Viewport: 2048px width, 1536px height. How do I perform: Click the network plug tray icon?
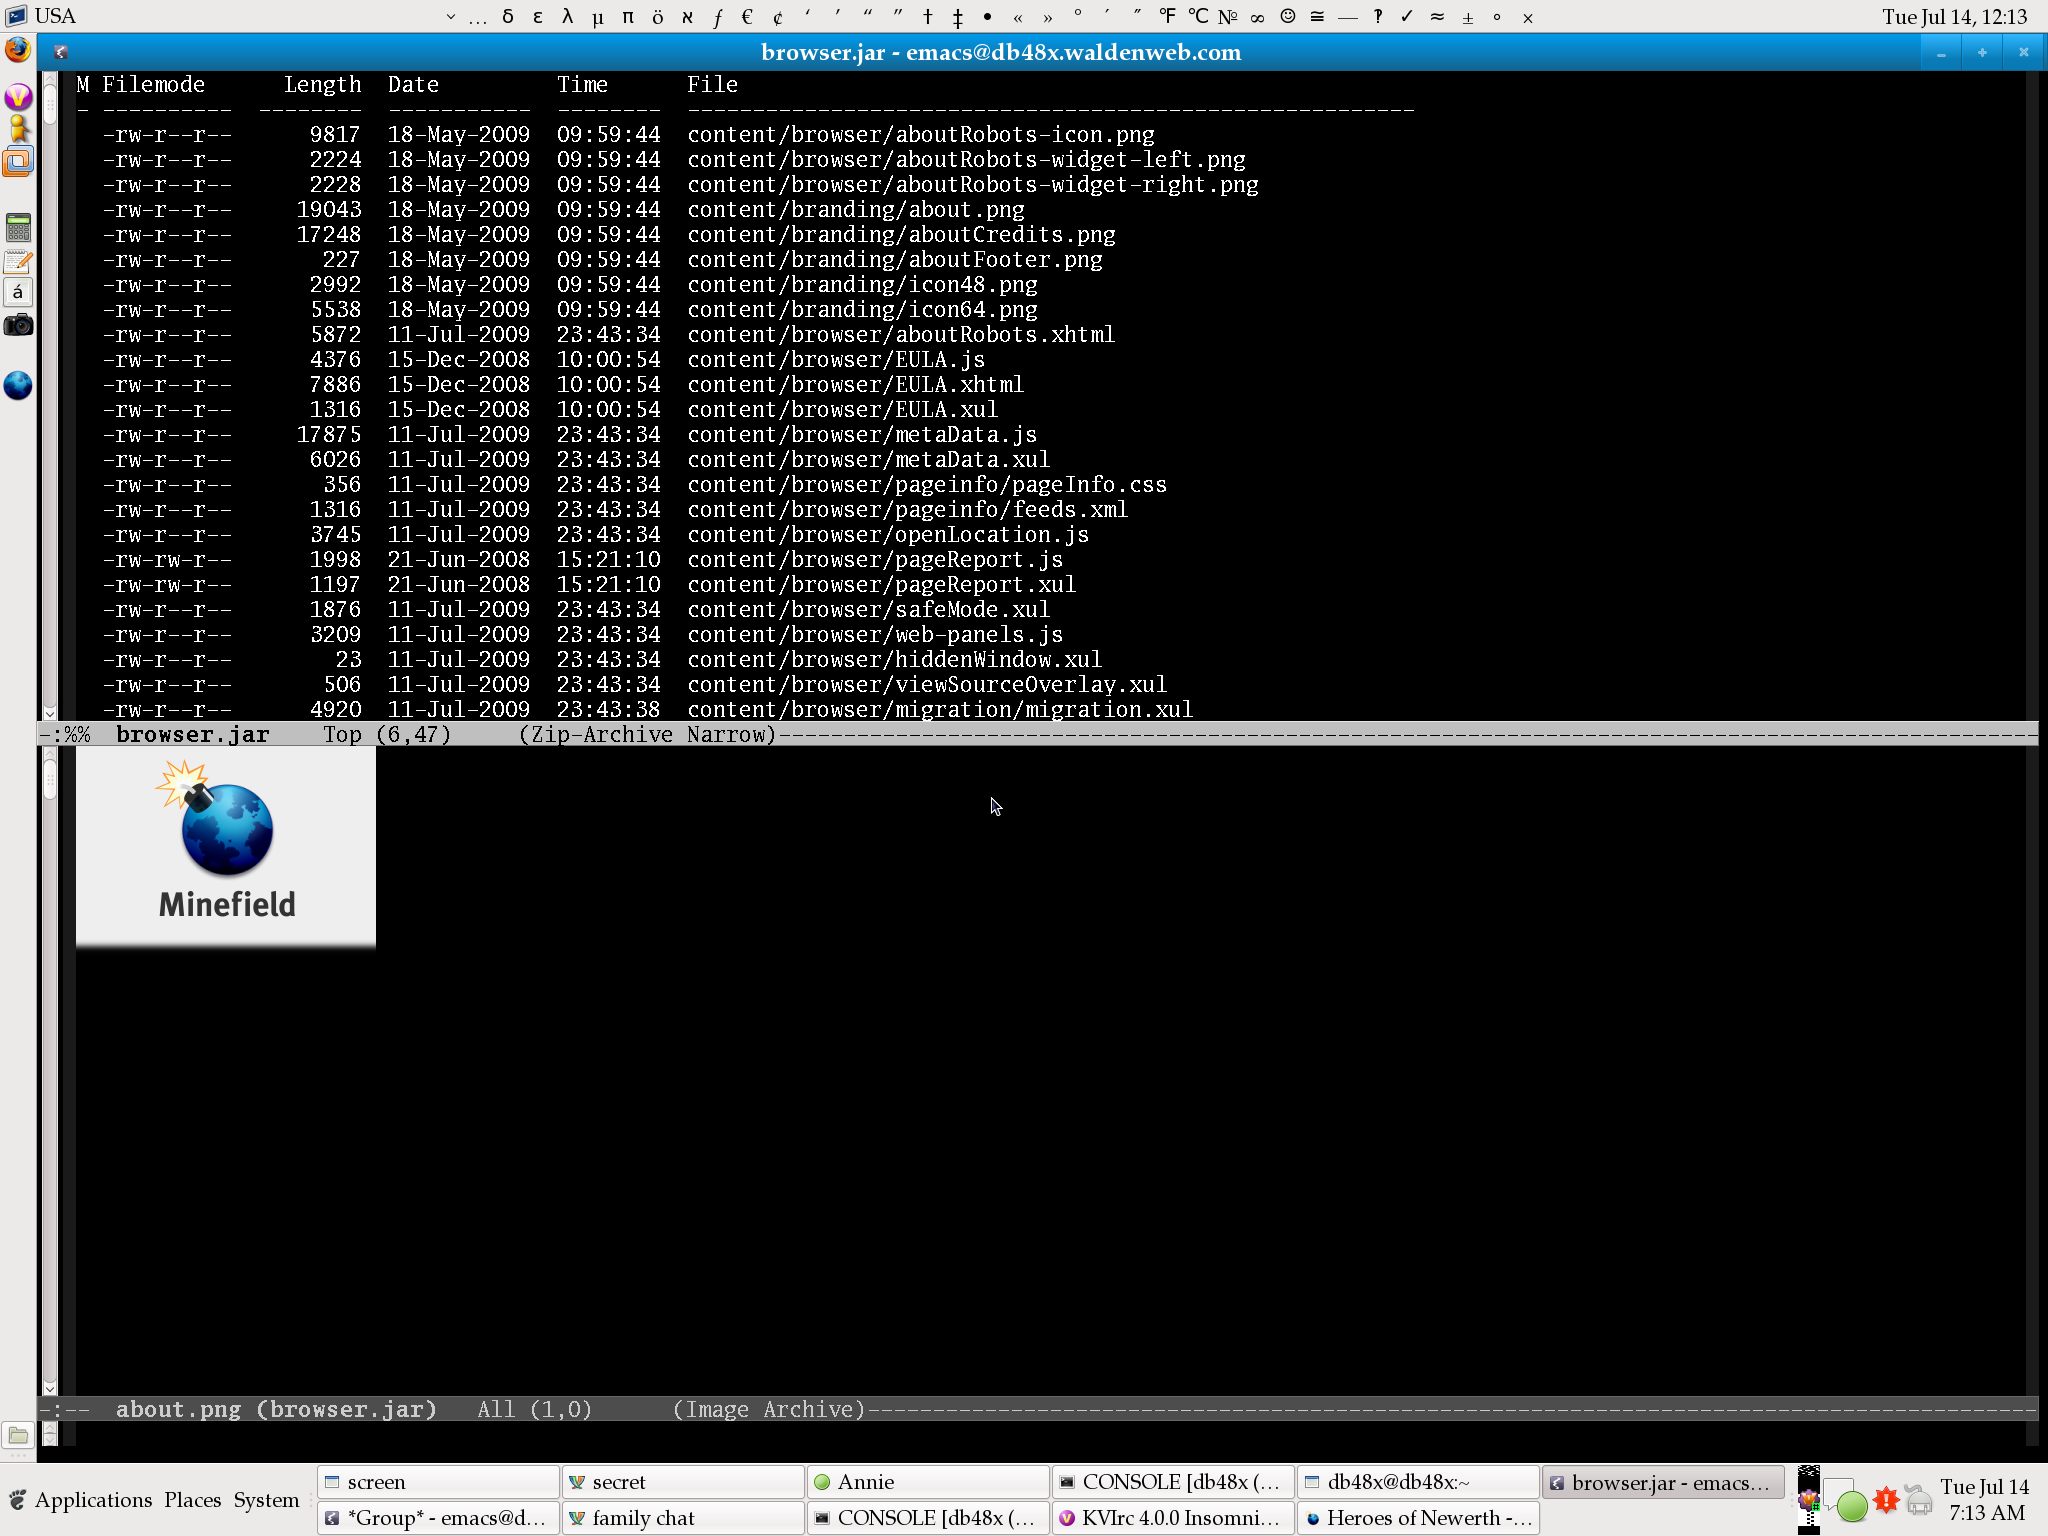[x=1918, y=1500]
